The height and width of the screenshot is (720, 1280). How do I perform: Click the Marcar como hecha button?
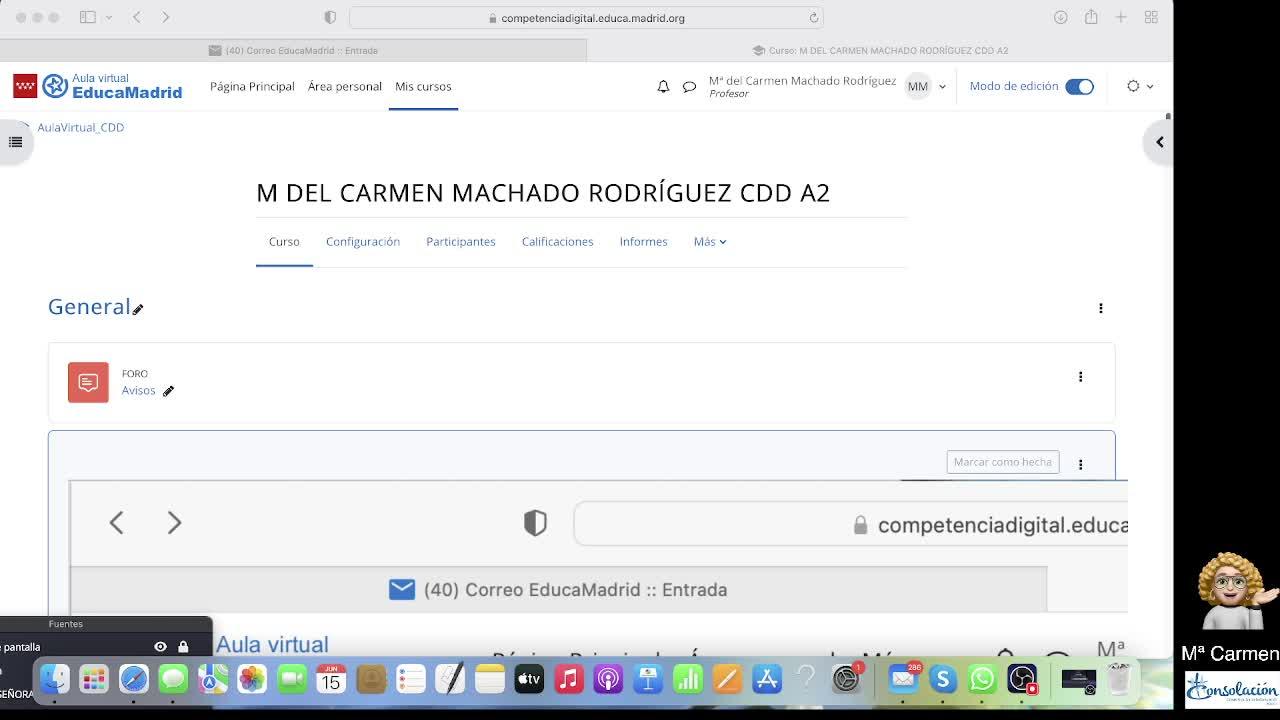[x=1003, y=462]
